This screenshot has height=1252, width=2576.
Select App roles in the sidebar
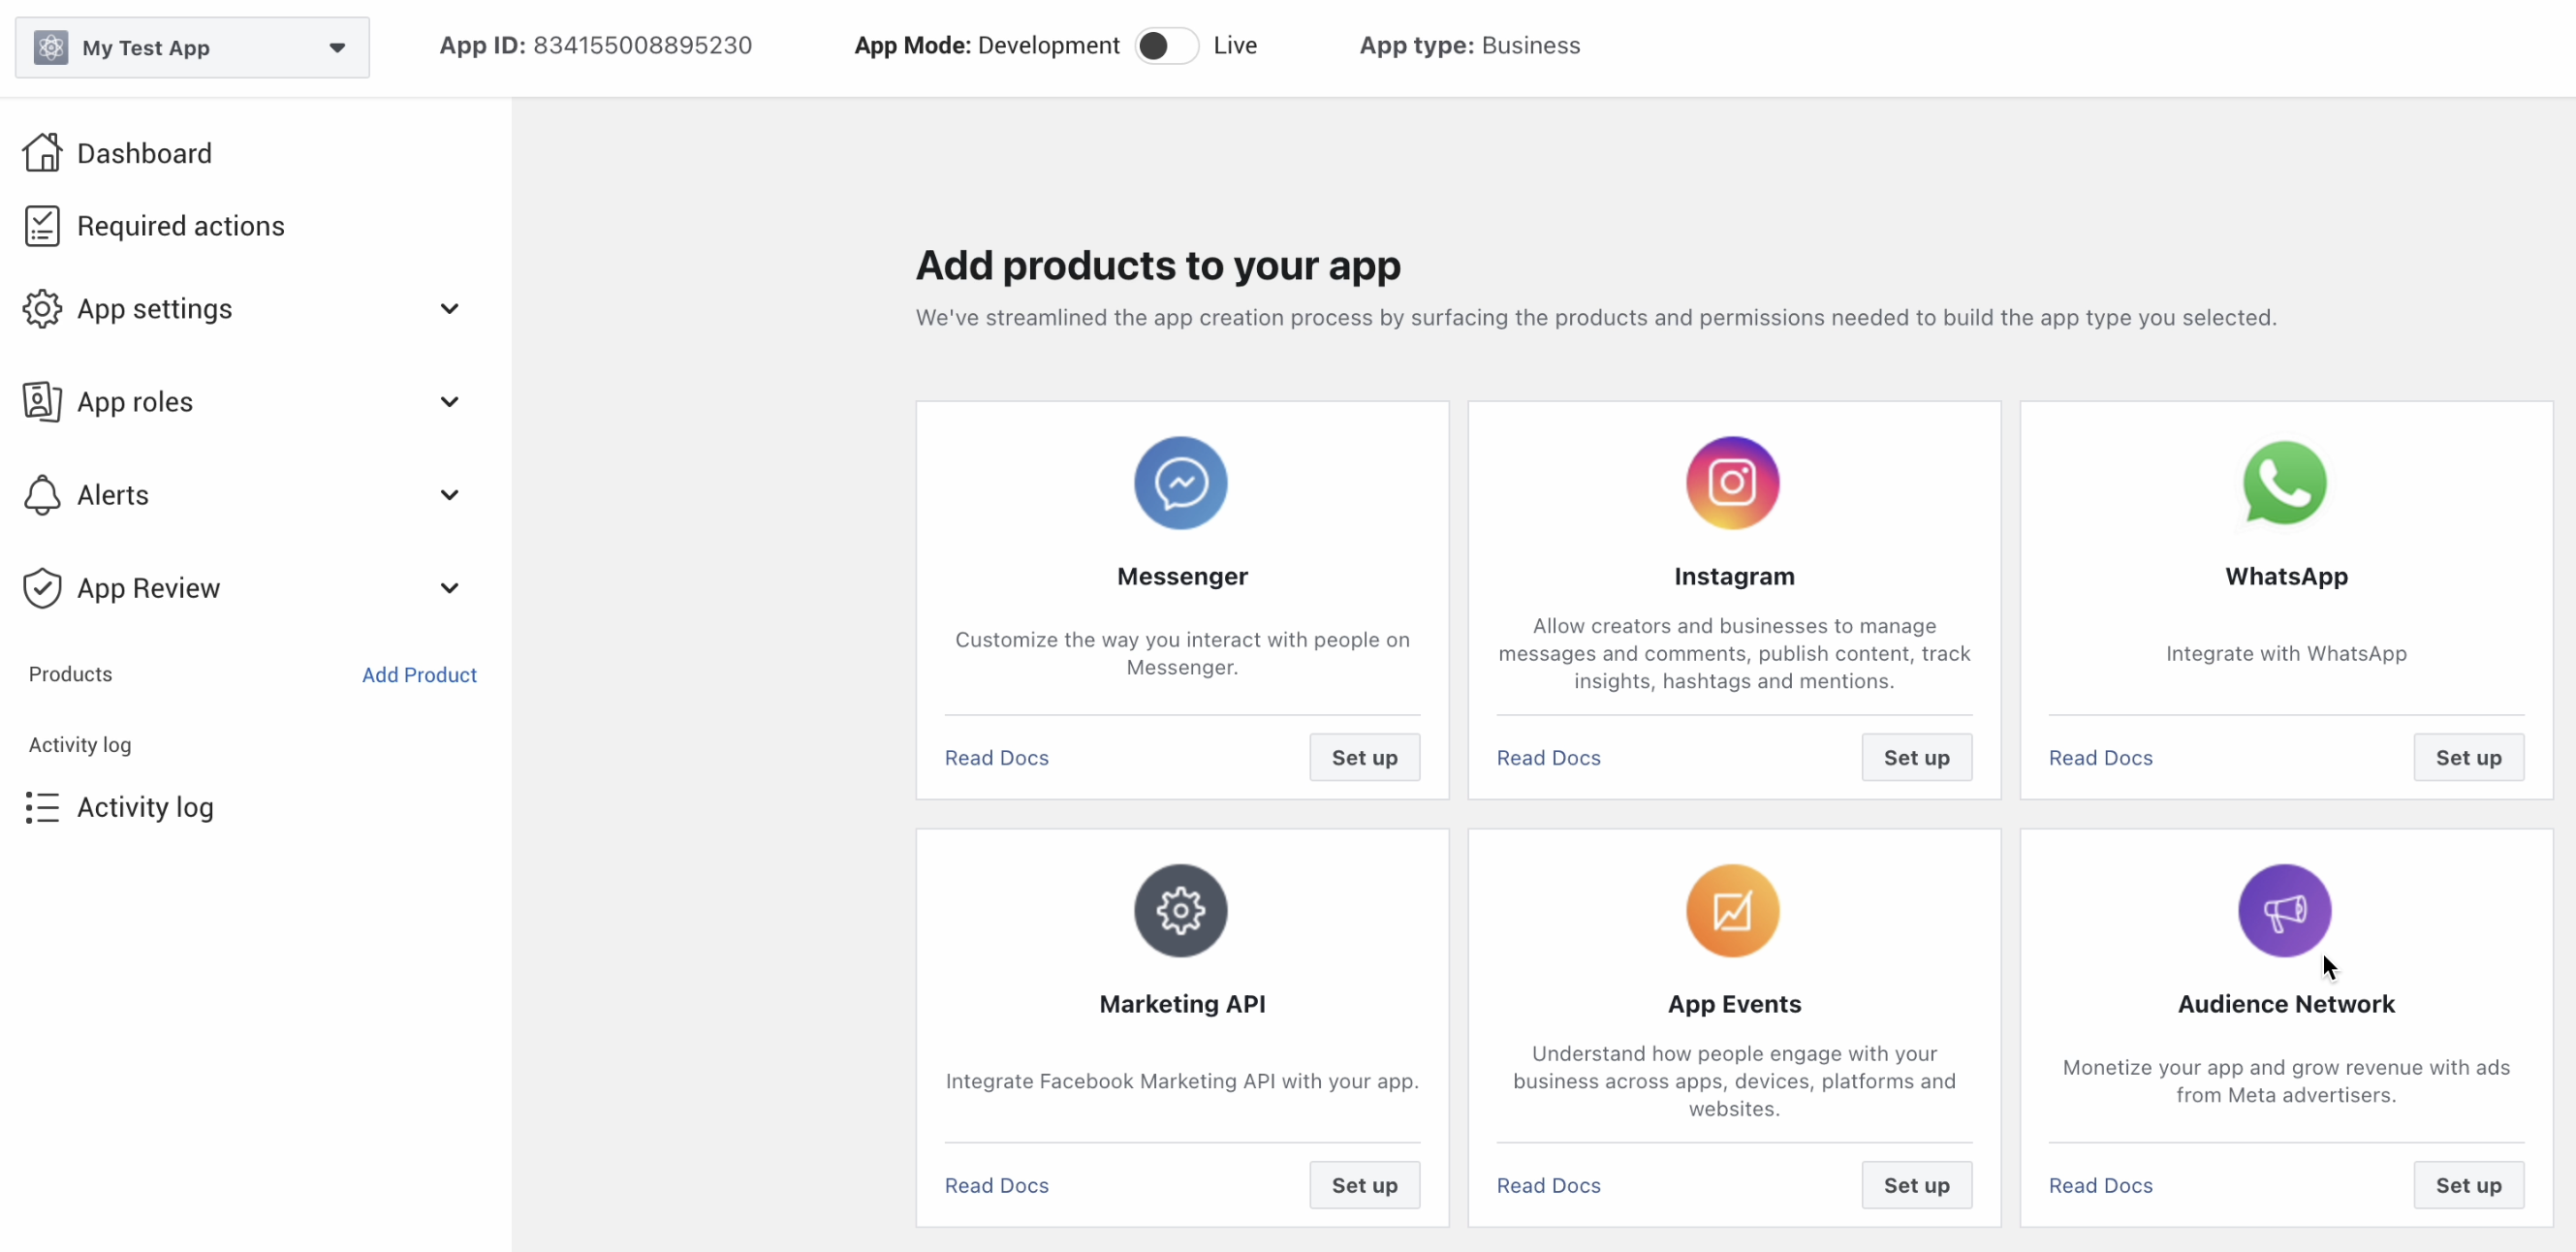pos(135,402)
